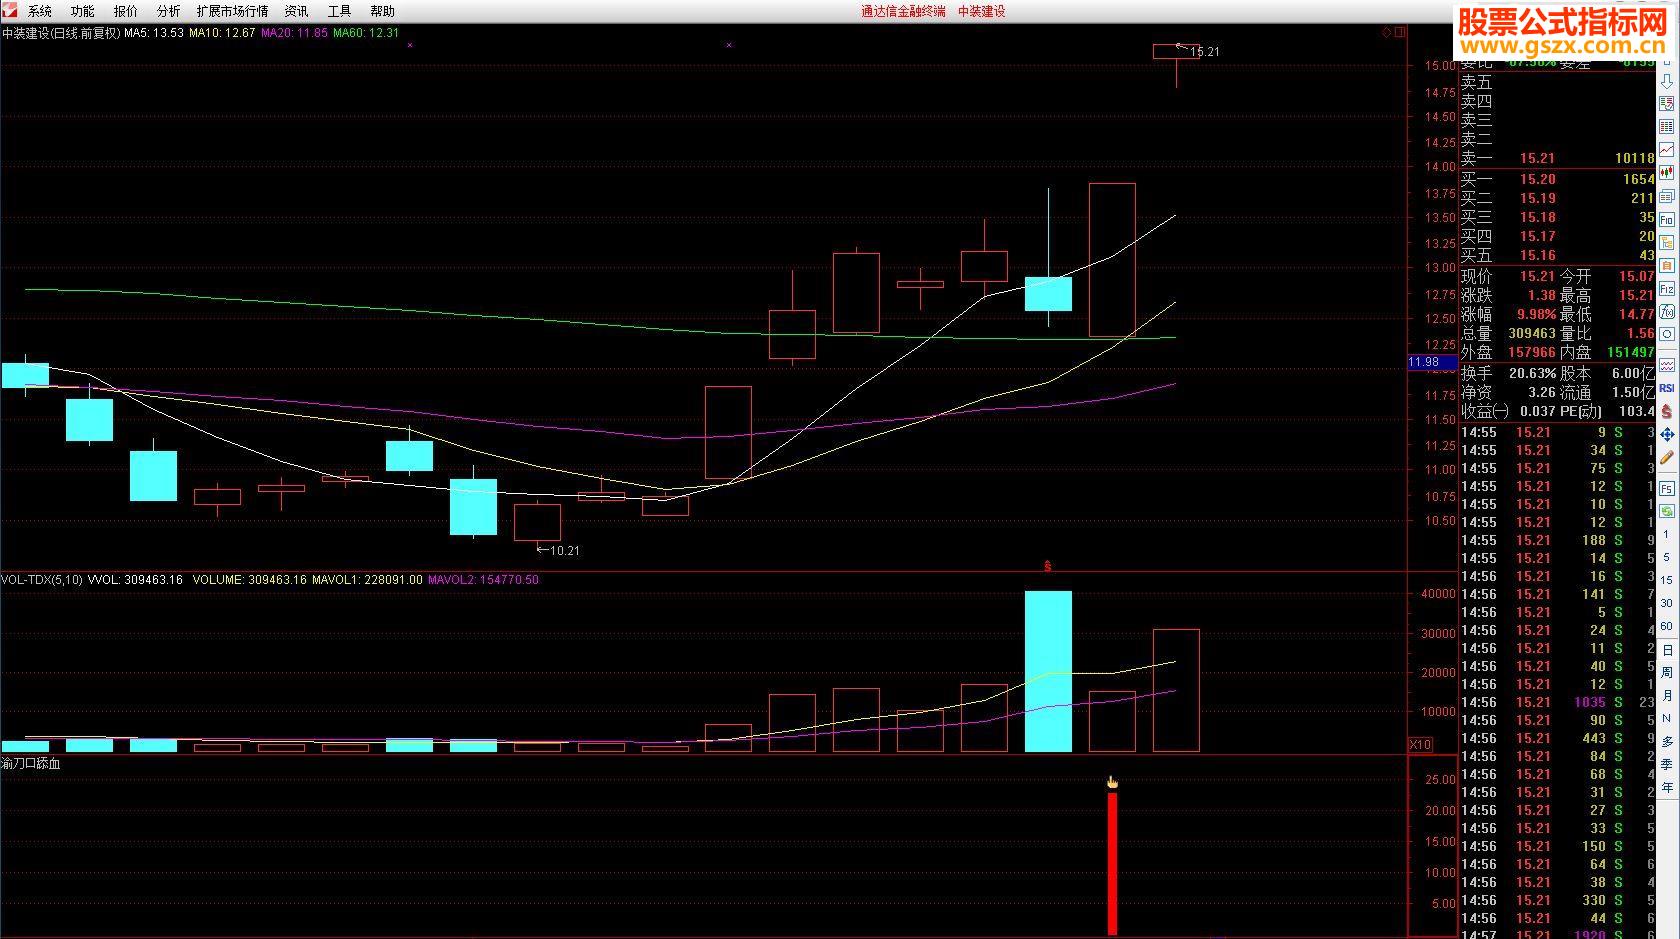Screen dimensions: 1680x939
Task: Click the 10.21 low price label
Action: point(558,550)
